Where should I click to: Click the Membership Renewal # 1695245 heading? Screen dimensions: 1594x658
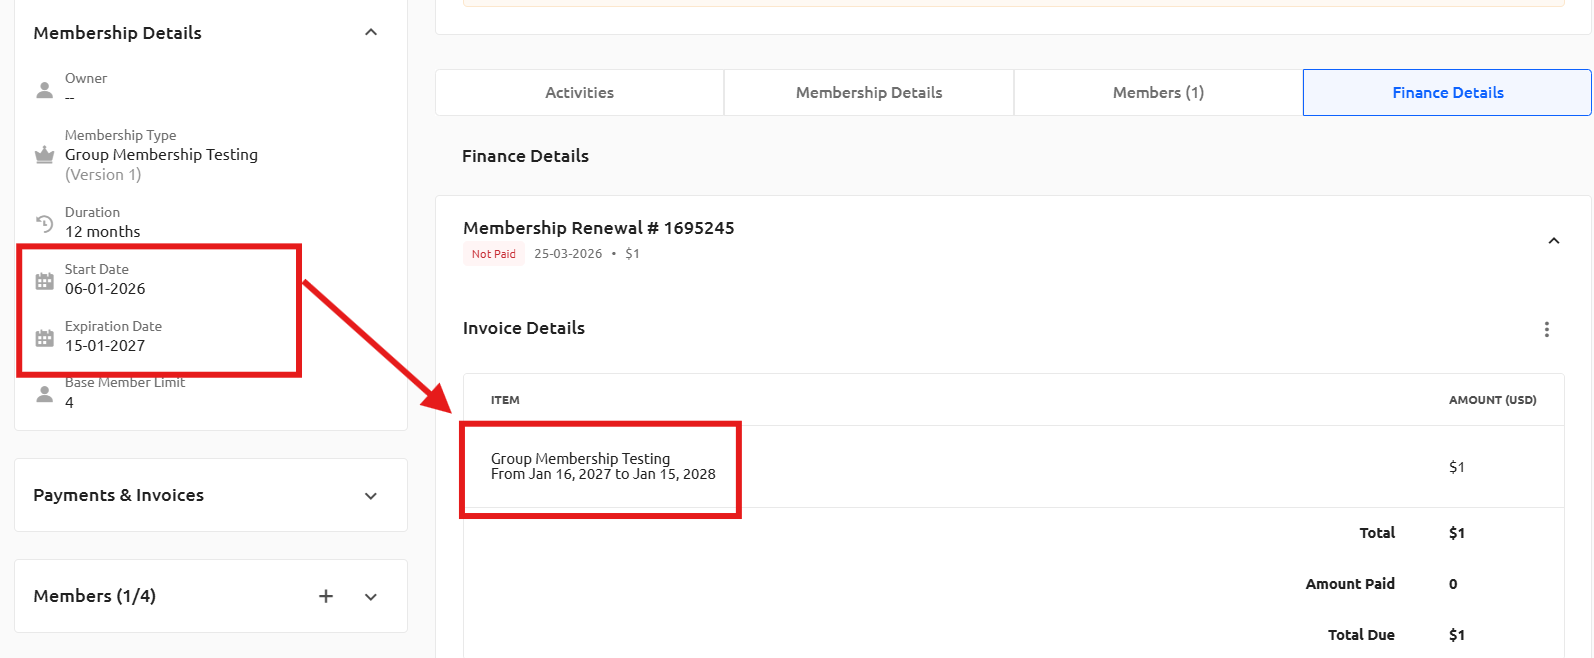pos(599,228)
